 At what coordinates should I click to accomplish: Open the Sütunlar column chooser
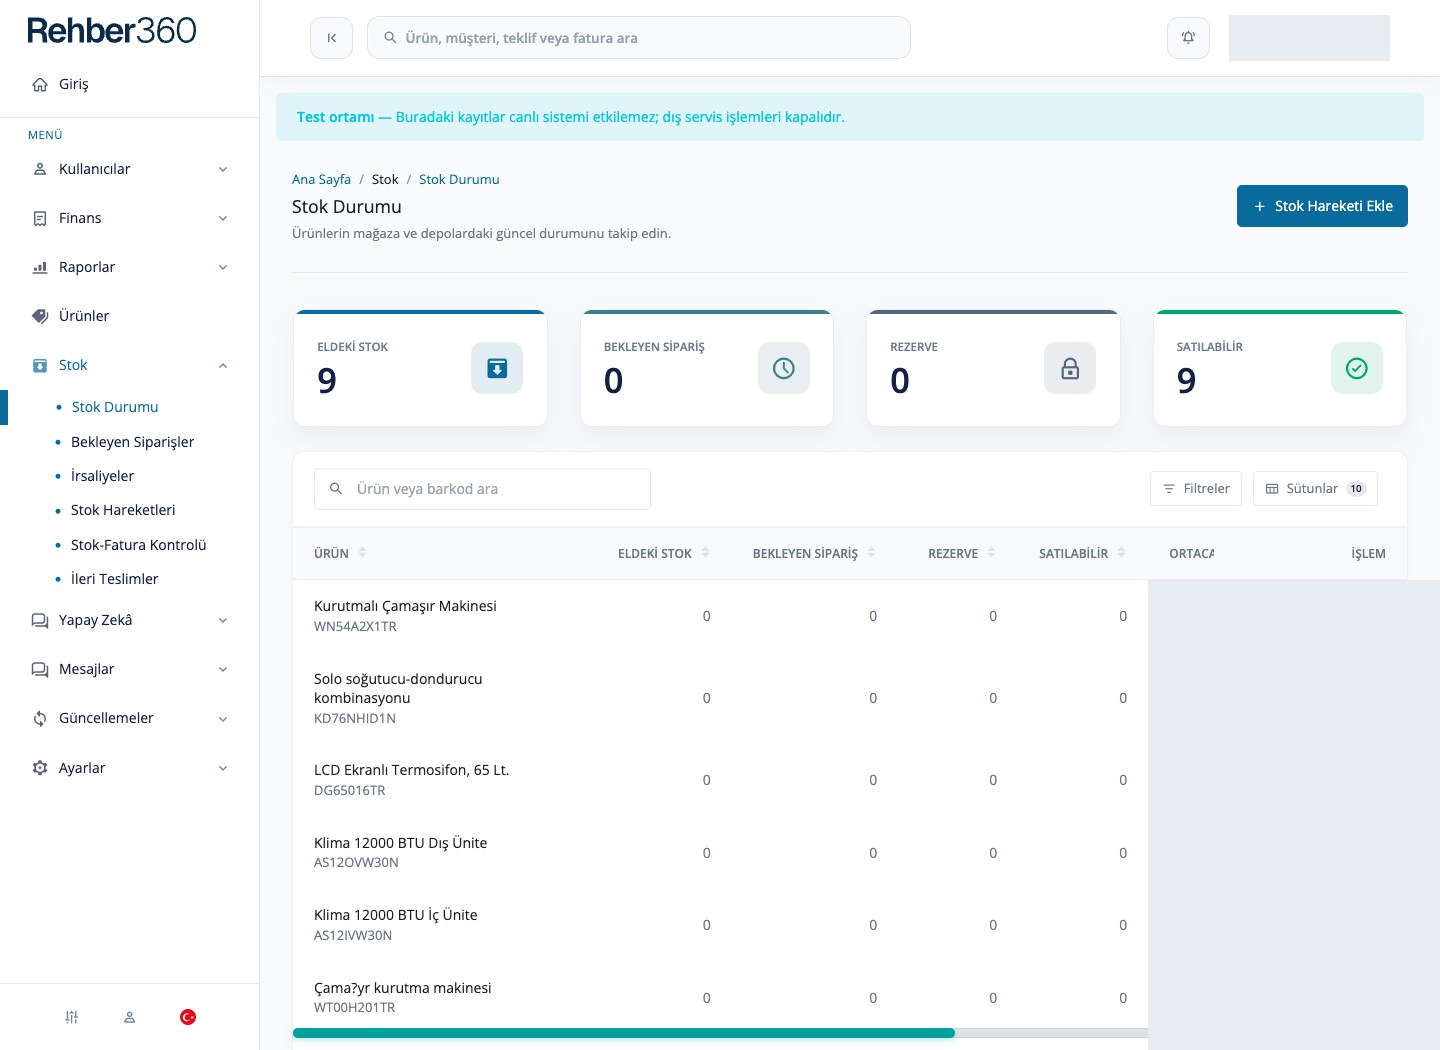[1315, 489]
